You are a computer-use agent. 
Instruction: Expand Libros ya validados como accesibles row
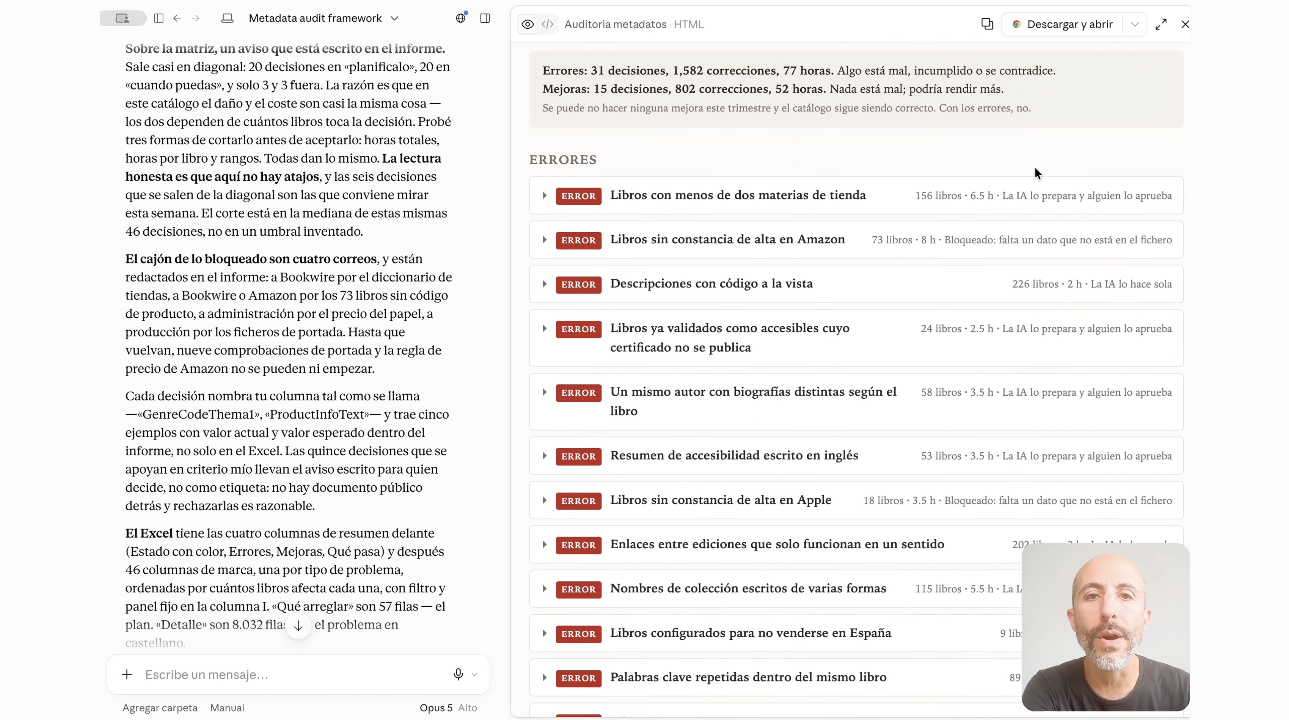(856, 338)
